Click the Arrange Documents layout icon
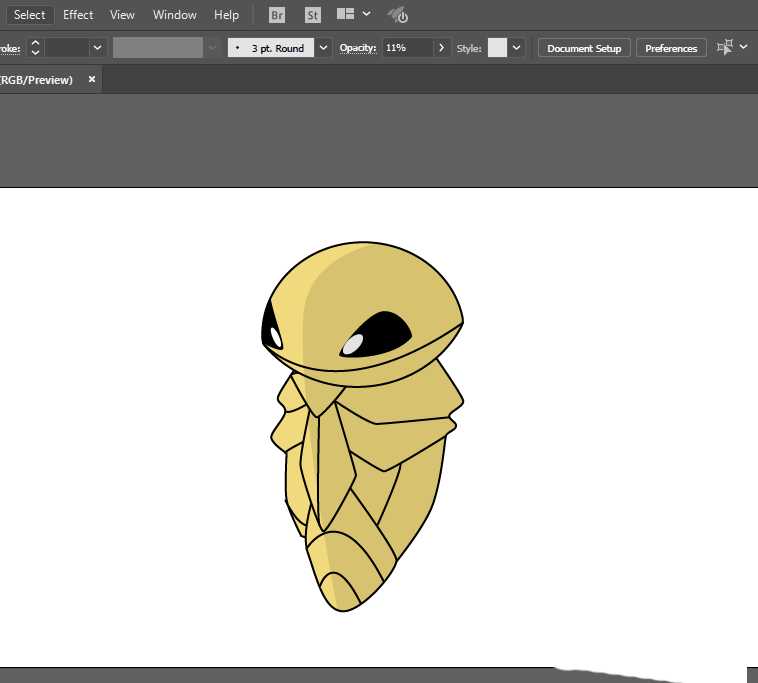 (x=346, y=15)
